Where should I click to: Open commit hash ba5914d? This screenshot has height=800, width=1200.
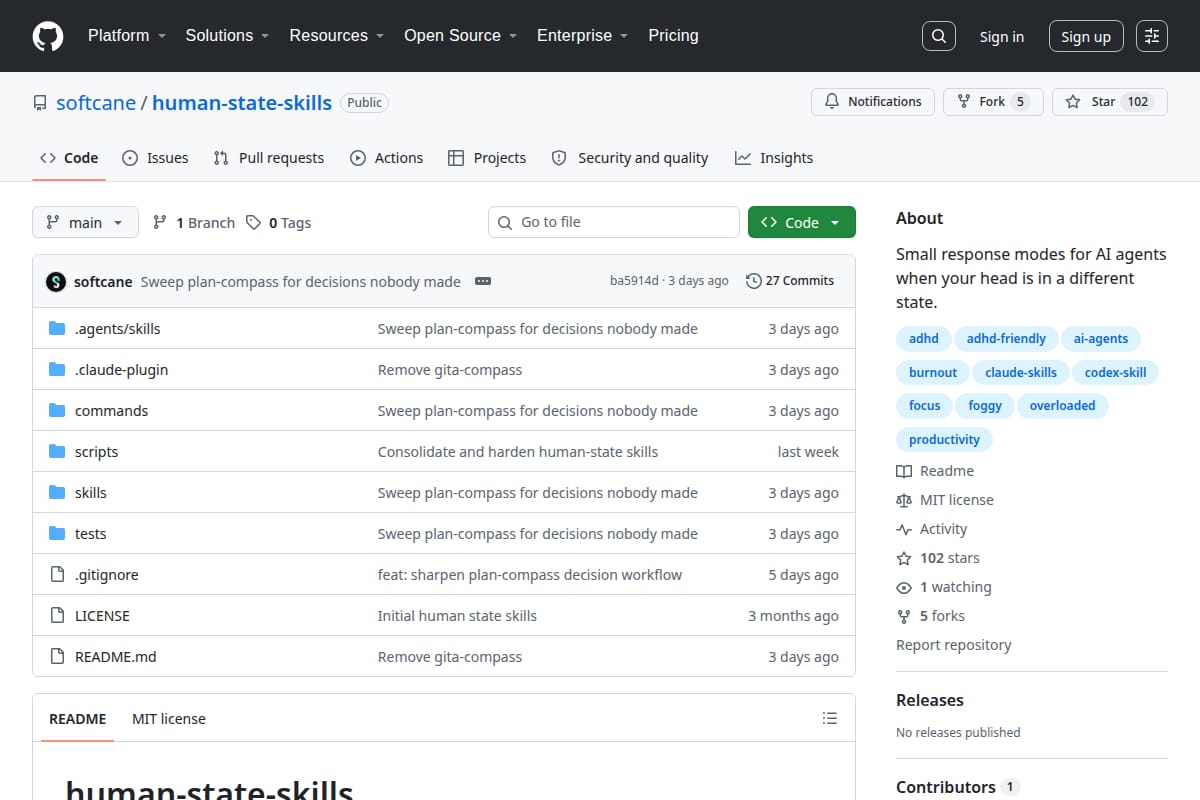[634, 281]
